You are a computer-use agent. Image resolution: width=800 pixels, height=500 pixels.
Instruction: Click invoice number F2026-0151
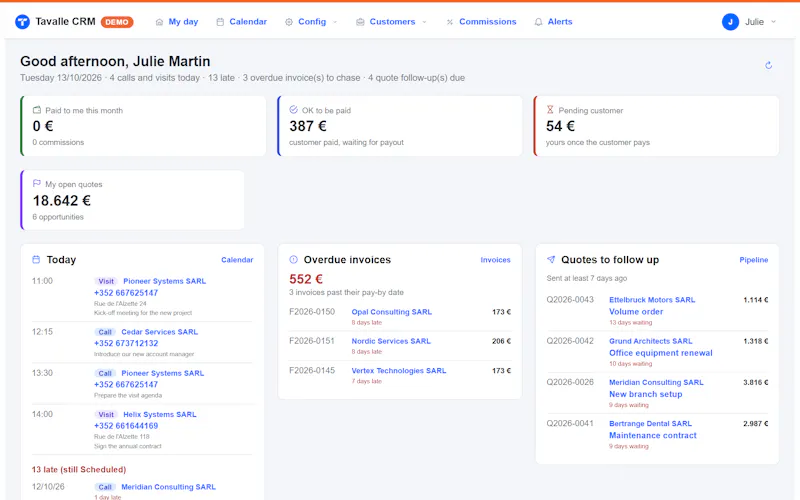point(312,341)
